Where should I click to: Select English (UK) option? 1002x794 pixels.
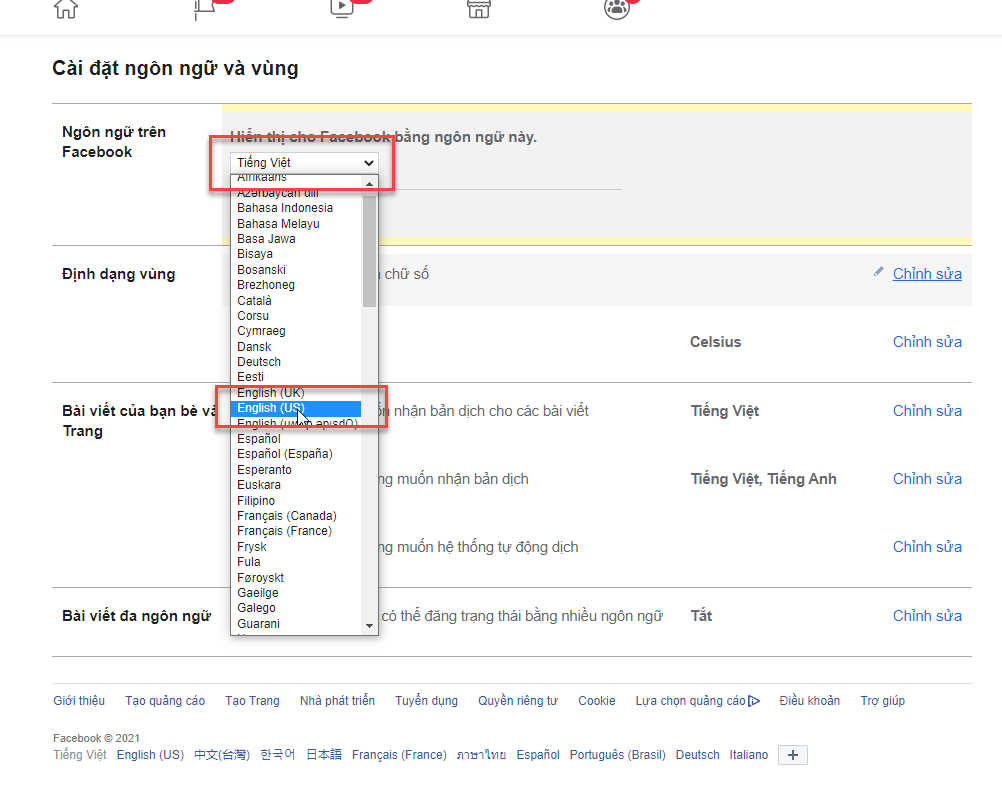click(270, 392)
